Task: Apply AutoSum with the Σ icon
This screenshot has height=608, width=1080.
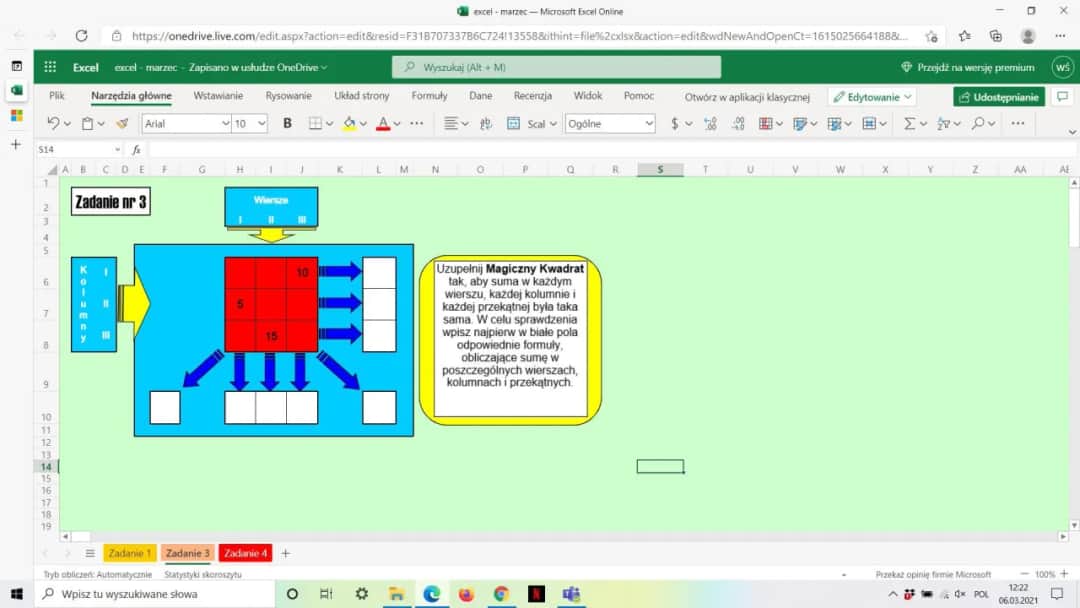Action: pos(909,123)
